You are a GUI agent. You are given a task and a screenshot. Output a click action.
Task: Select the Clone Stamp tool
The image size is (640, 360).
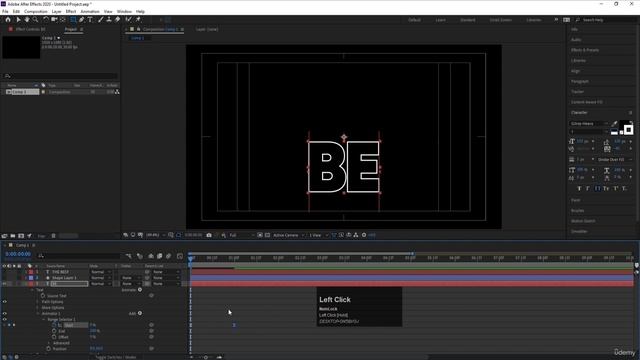pyautogui.click(x=109, y=20)
